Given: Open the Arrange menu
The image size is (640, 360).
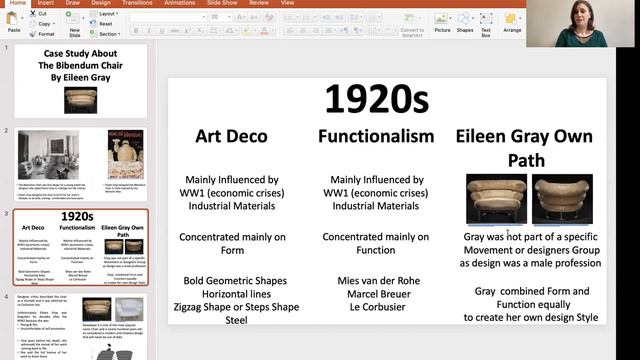Looking at the screenshot, I should [x=512, y=22].
